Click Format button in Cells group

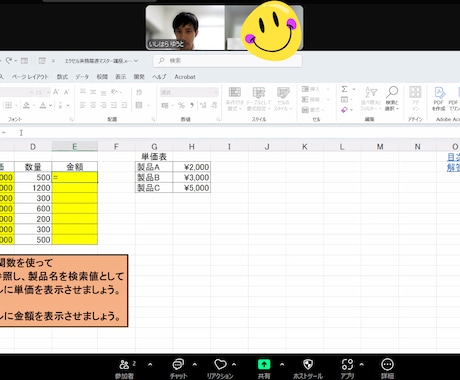coord(313,110)
